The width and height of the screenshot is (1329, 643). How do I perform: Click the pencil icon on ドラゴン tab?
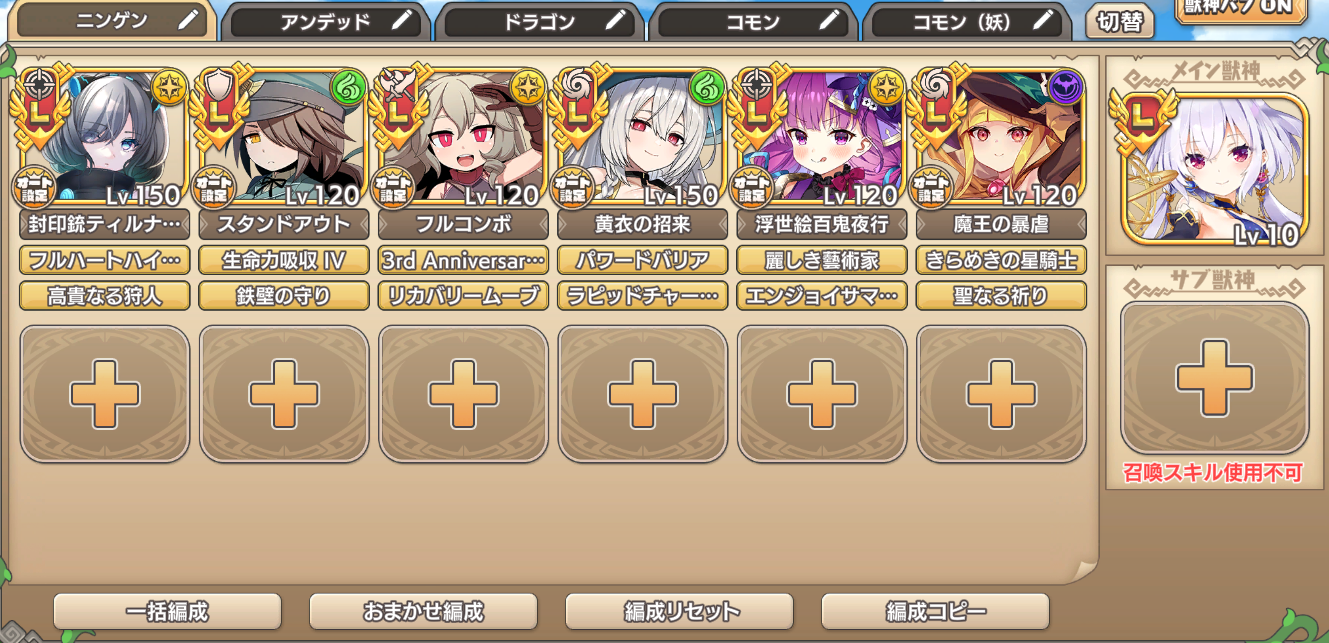(617, 21)
